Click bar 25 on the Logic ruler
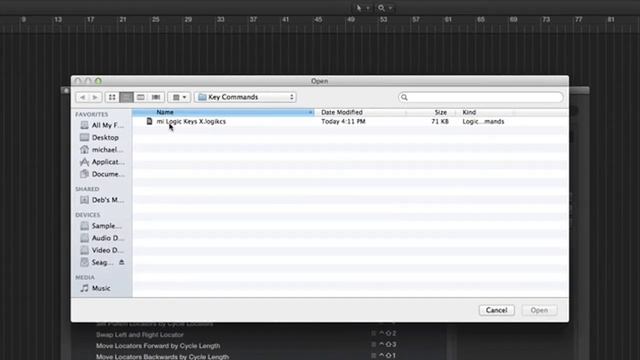 tap(155, 20)
